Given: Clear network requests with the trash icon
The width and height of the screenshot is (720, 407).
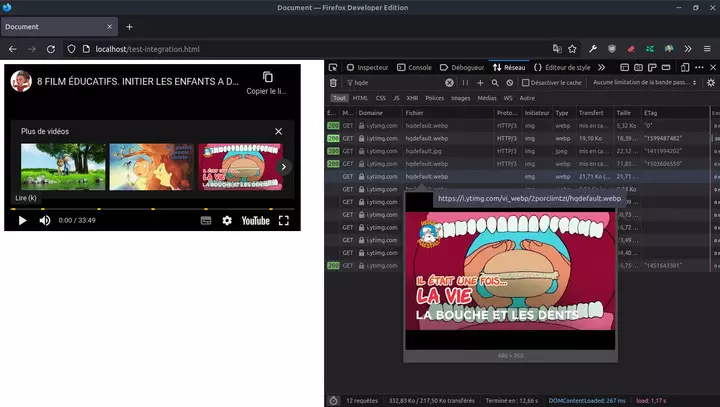Looking at the screenshot, I should (x=333, y=83).
